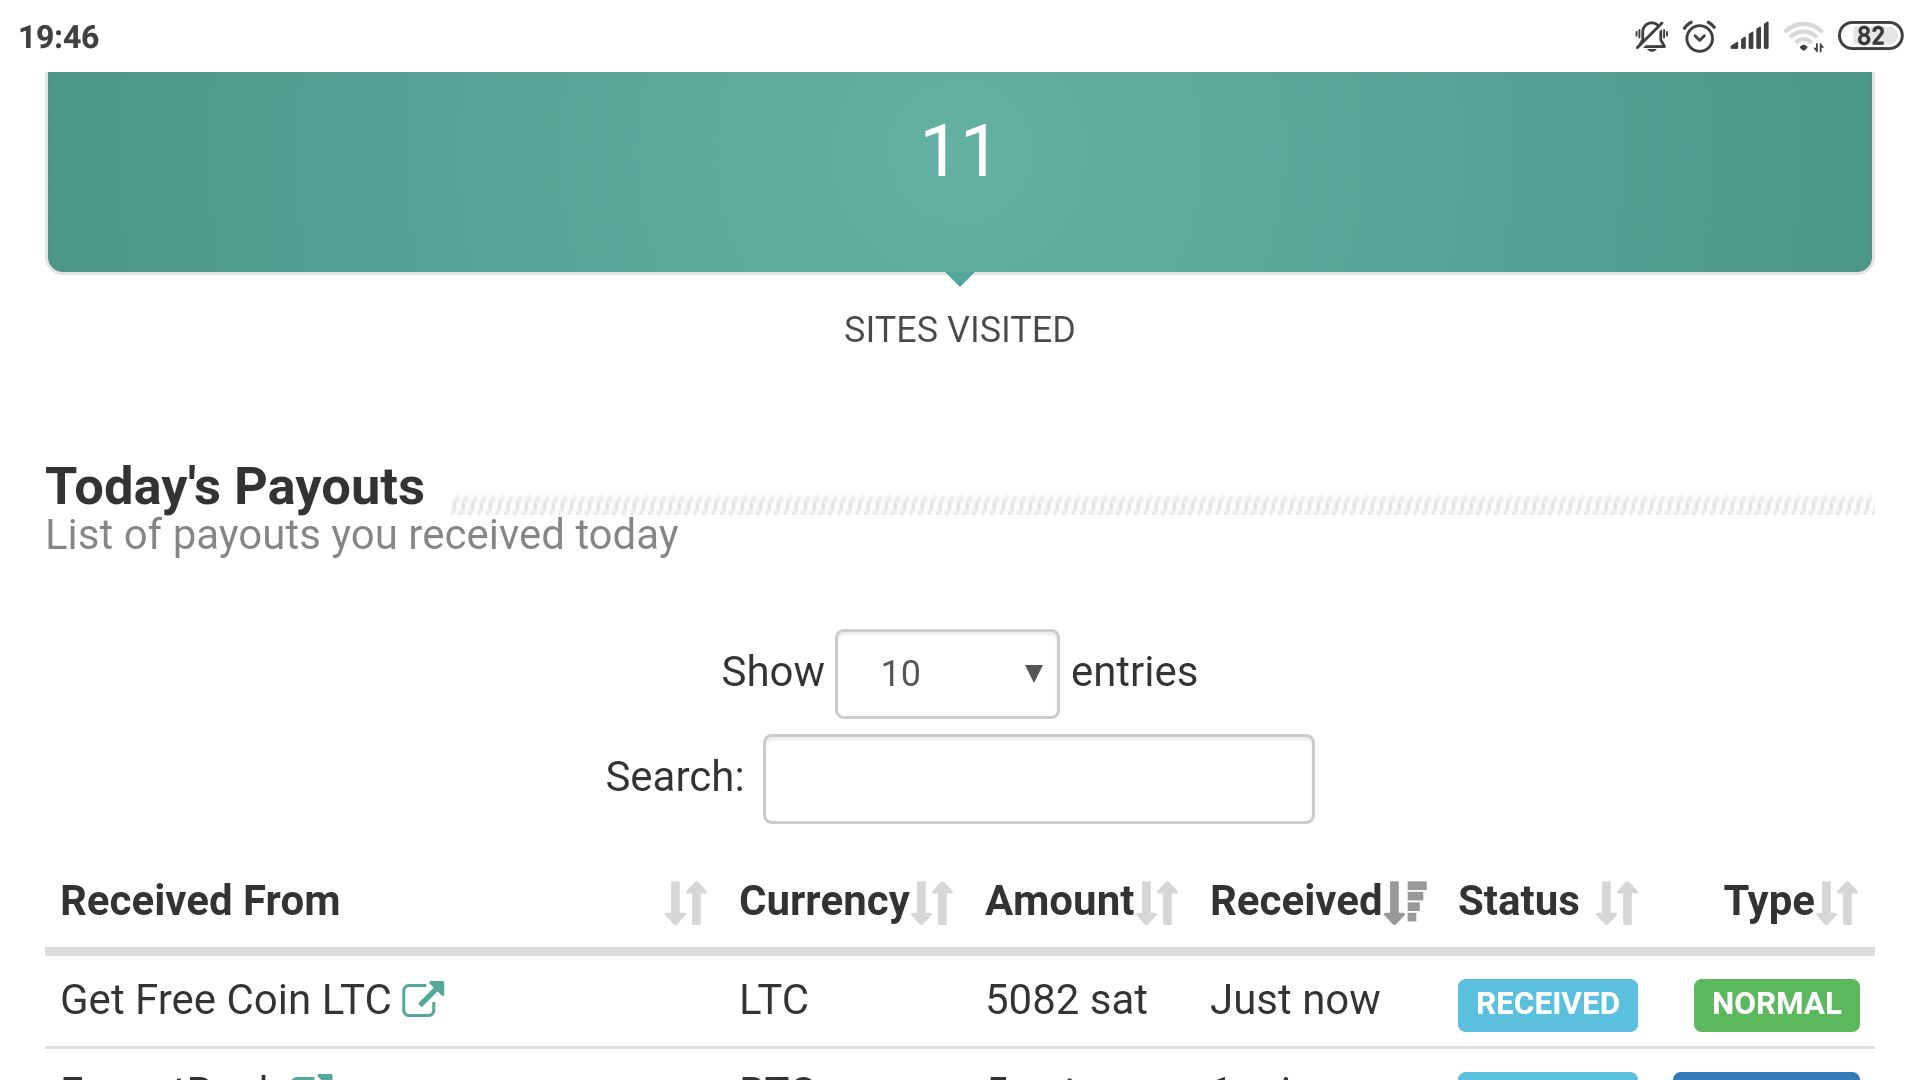Image resolution: width=1920 pixels, height=1080 pixels.
Task: Sort table by Currency column arrows
Action: pyautogui.click(x=933, y=903)
